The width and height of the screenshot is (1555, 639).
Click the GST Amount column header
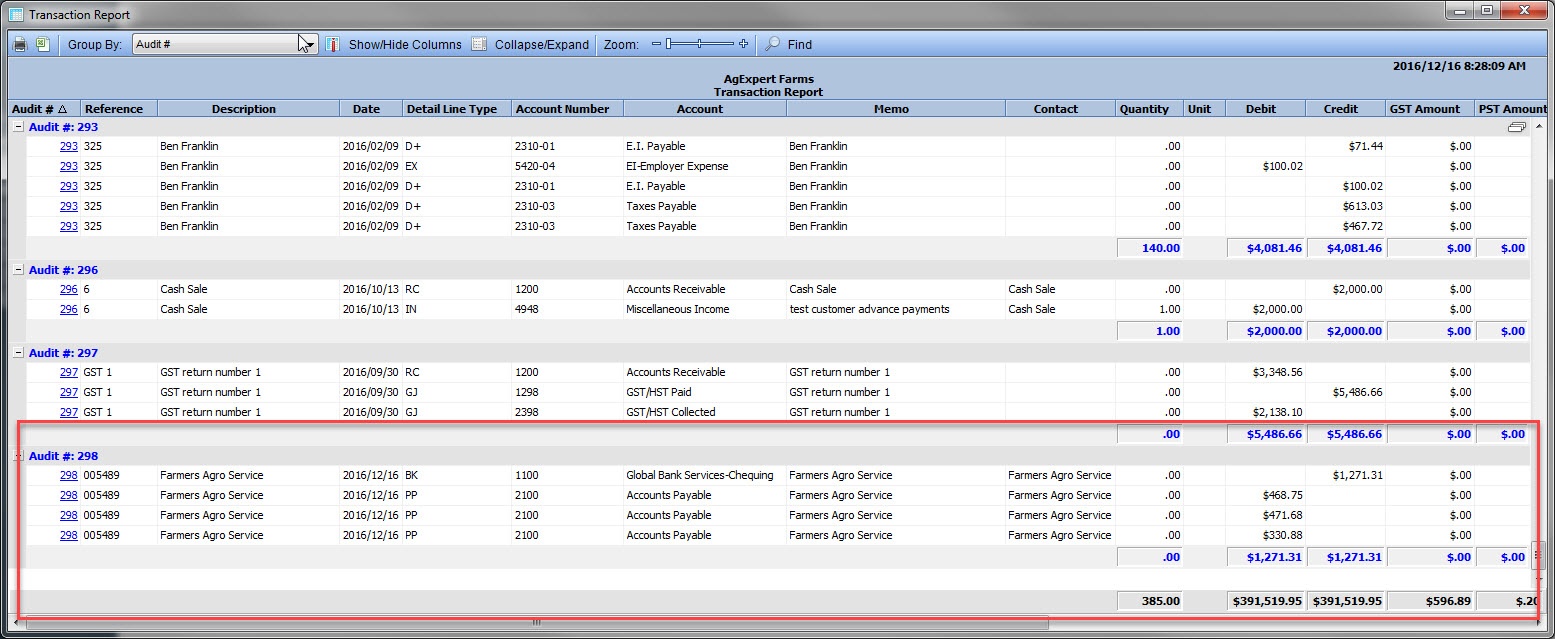1431,109
